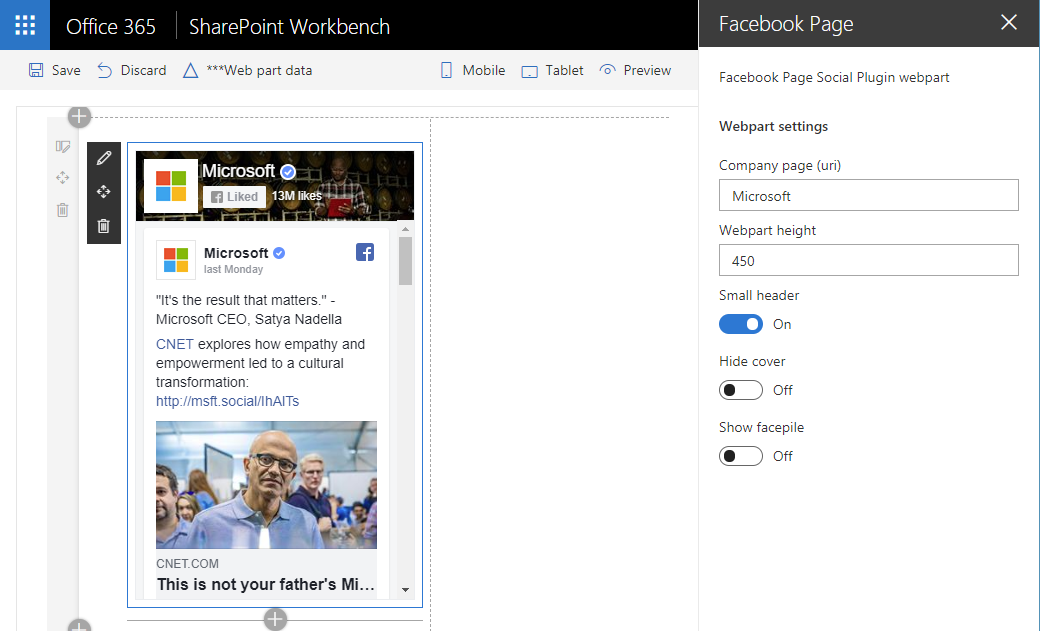Enable the Hide cover toggle
This screenshot has width=1040, height=631.
coord(741,389)
